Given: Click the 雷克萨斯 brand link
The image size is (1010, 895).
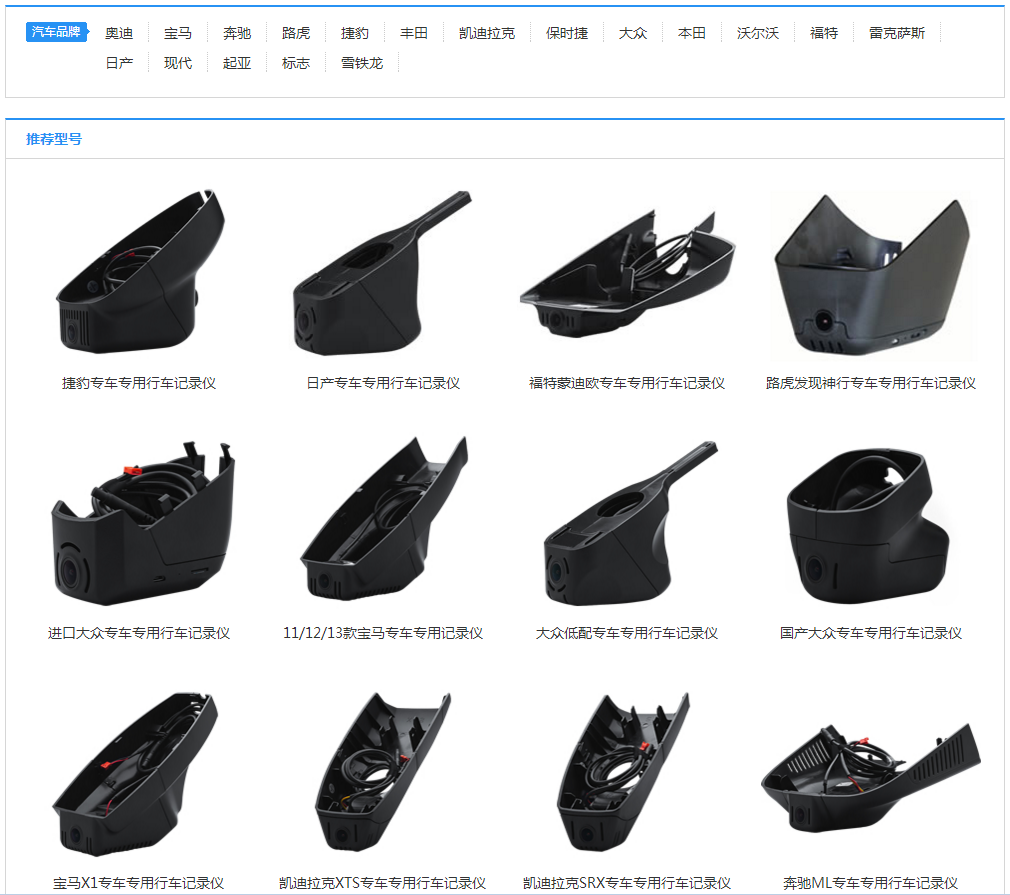Looking at the screenshot, I should [x=897, y=33].
